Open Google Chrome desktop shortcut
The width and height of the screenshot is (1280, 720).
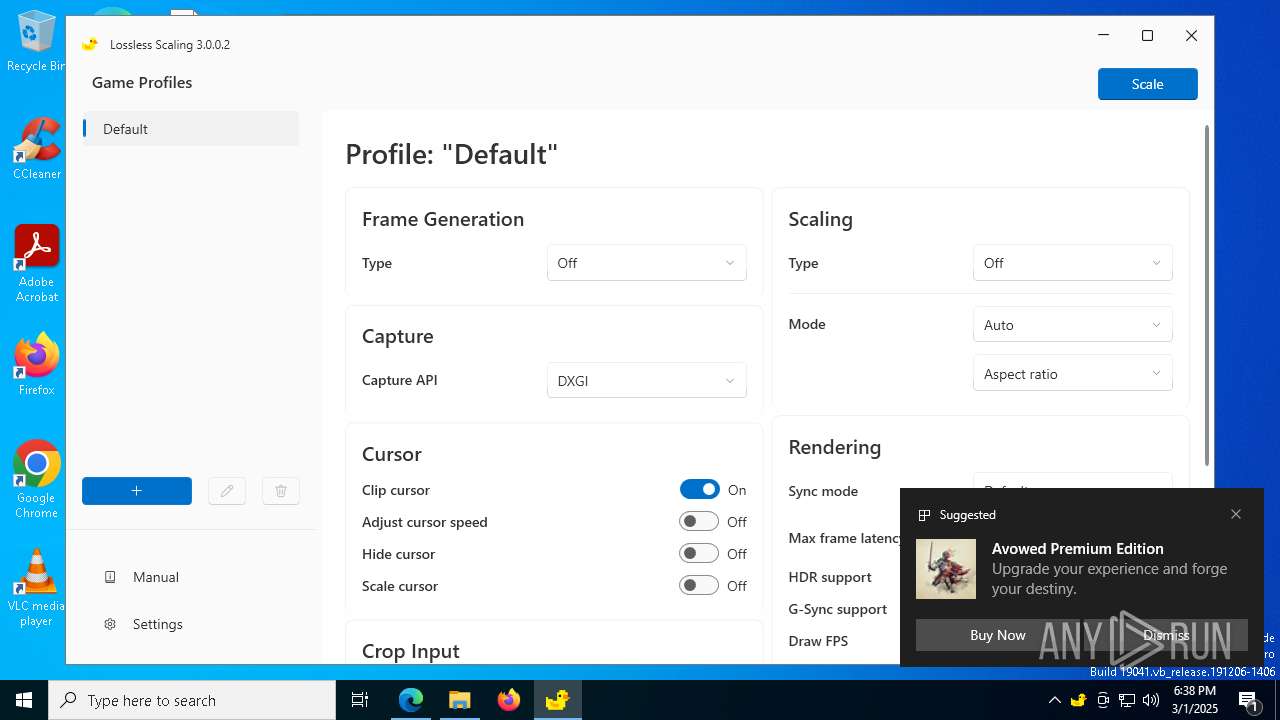[x=36, y=480]
